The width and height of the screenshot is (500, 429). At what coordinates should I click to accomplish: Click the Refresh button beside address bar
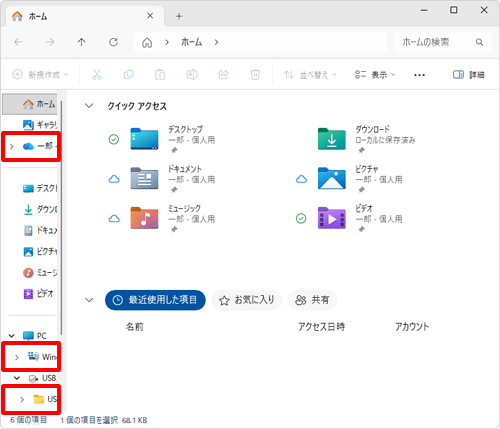click(113, 42)
